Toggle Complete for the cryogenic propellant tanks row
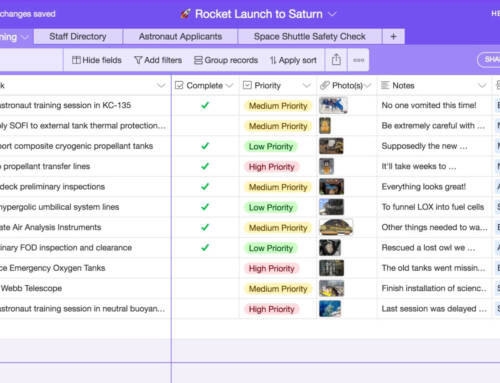The height and width of the screenshot is (383, 500). coord(205,146)
